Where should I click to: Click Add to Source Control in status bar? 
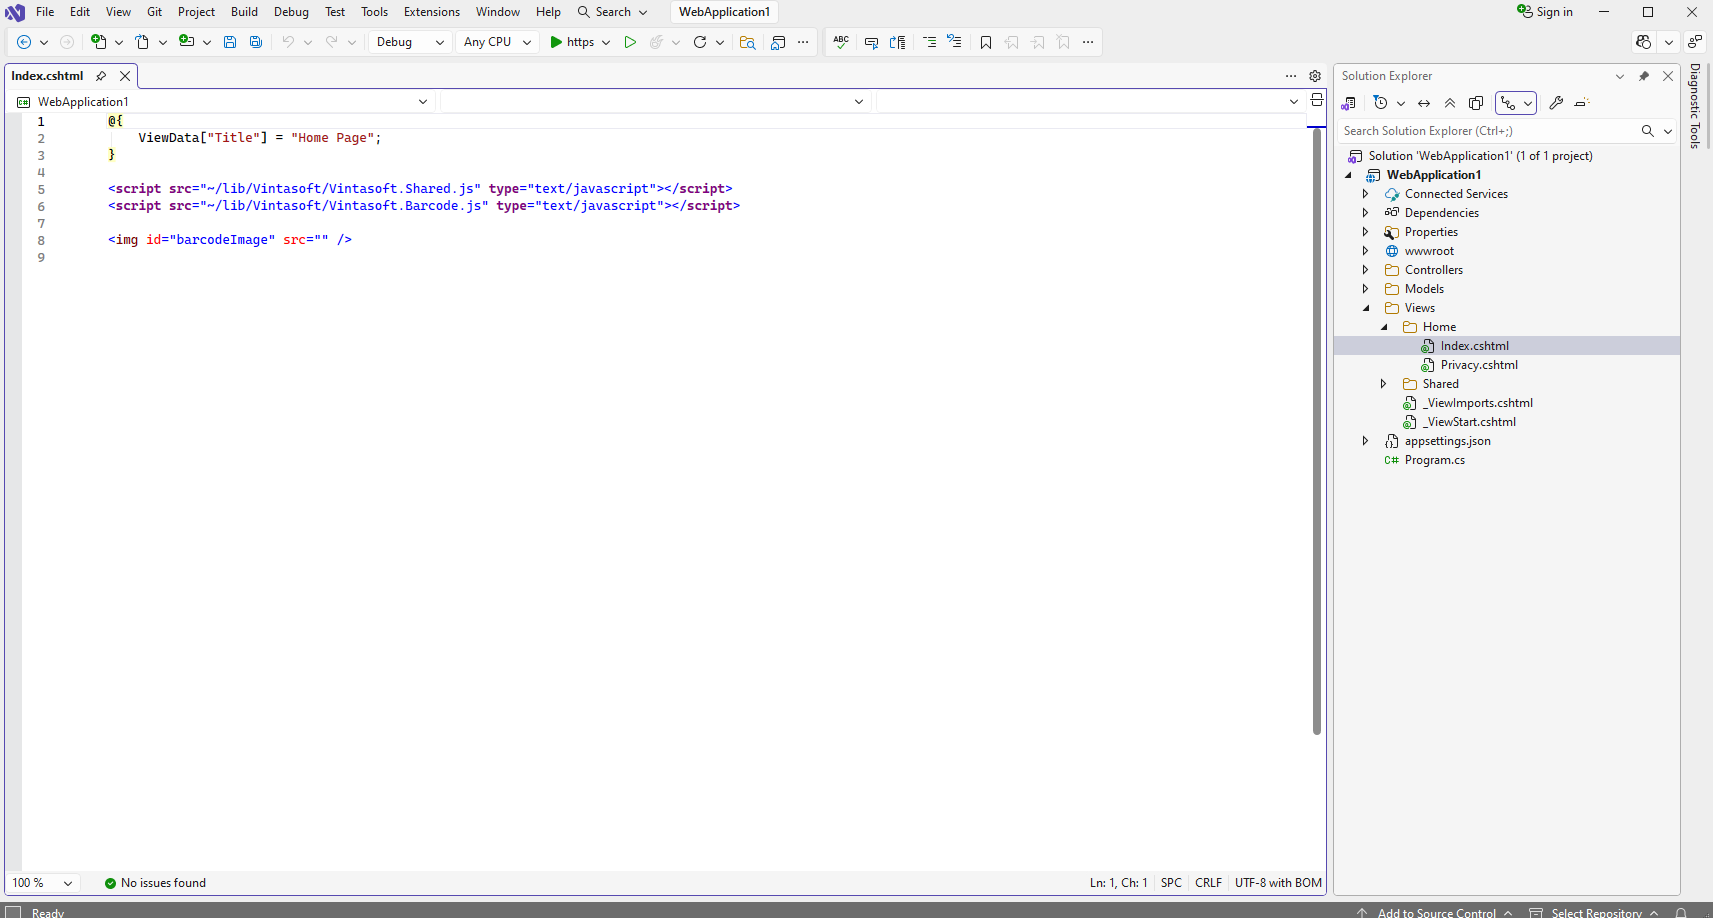pos(1436,912)
